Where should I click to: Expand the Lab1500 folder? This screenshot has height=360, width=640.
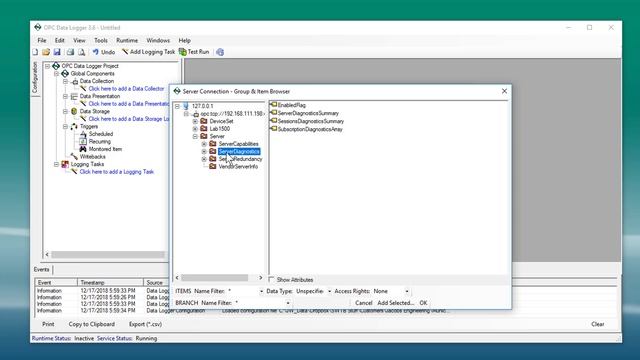[195, 129]
